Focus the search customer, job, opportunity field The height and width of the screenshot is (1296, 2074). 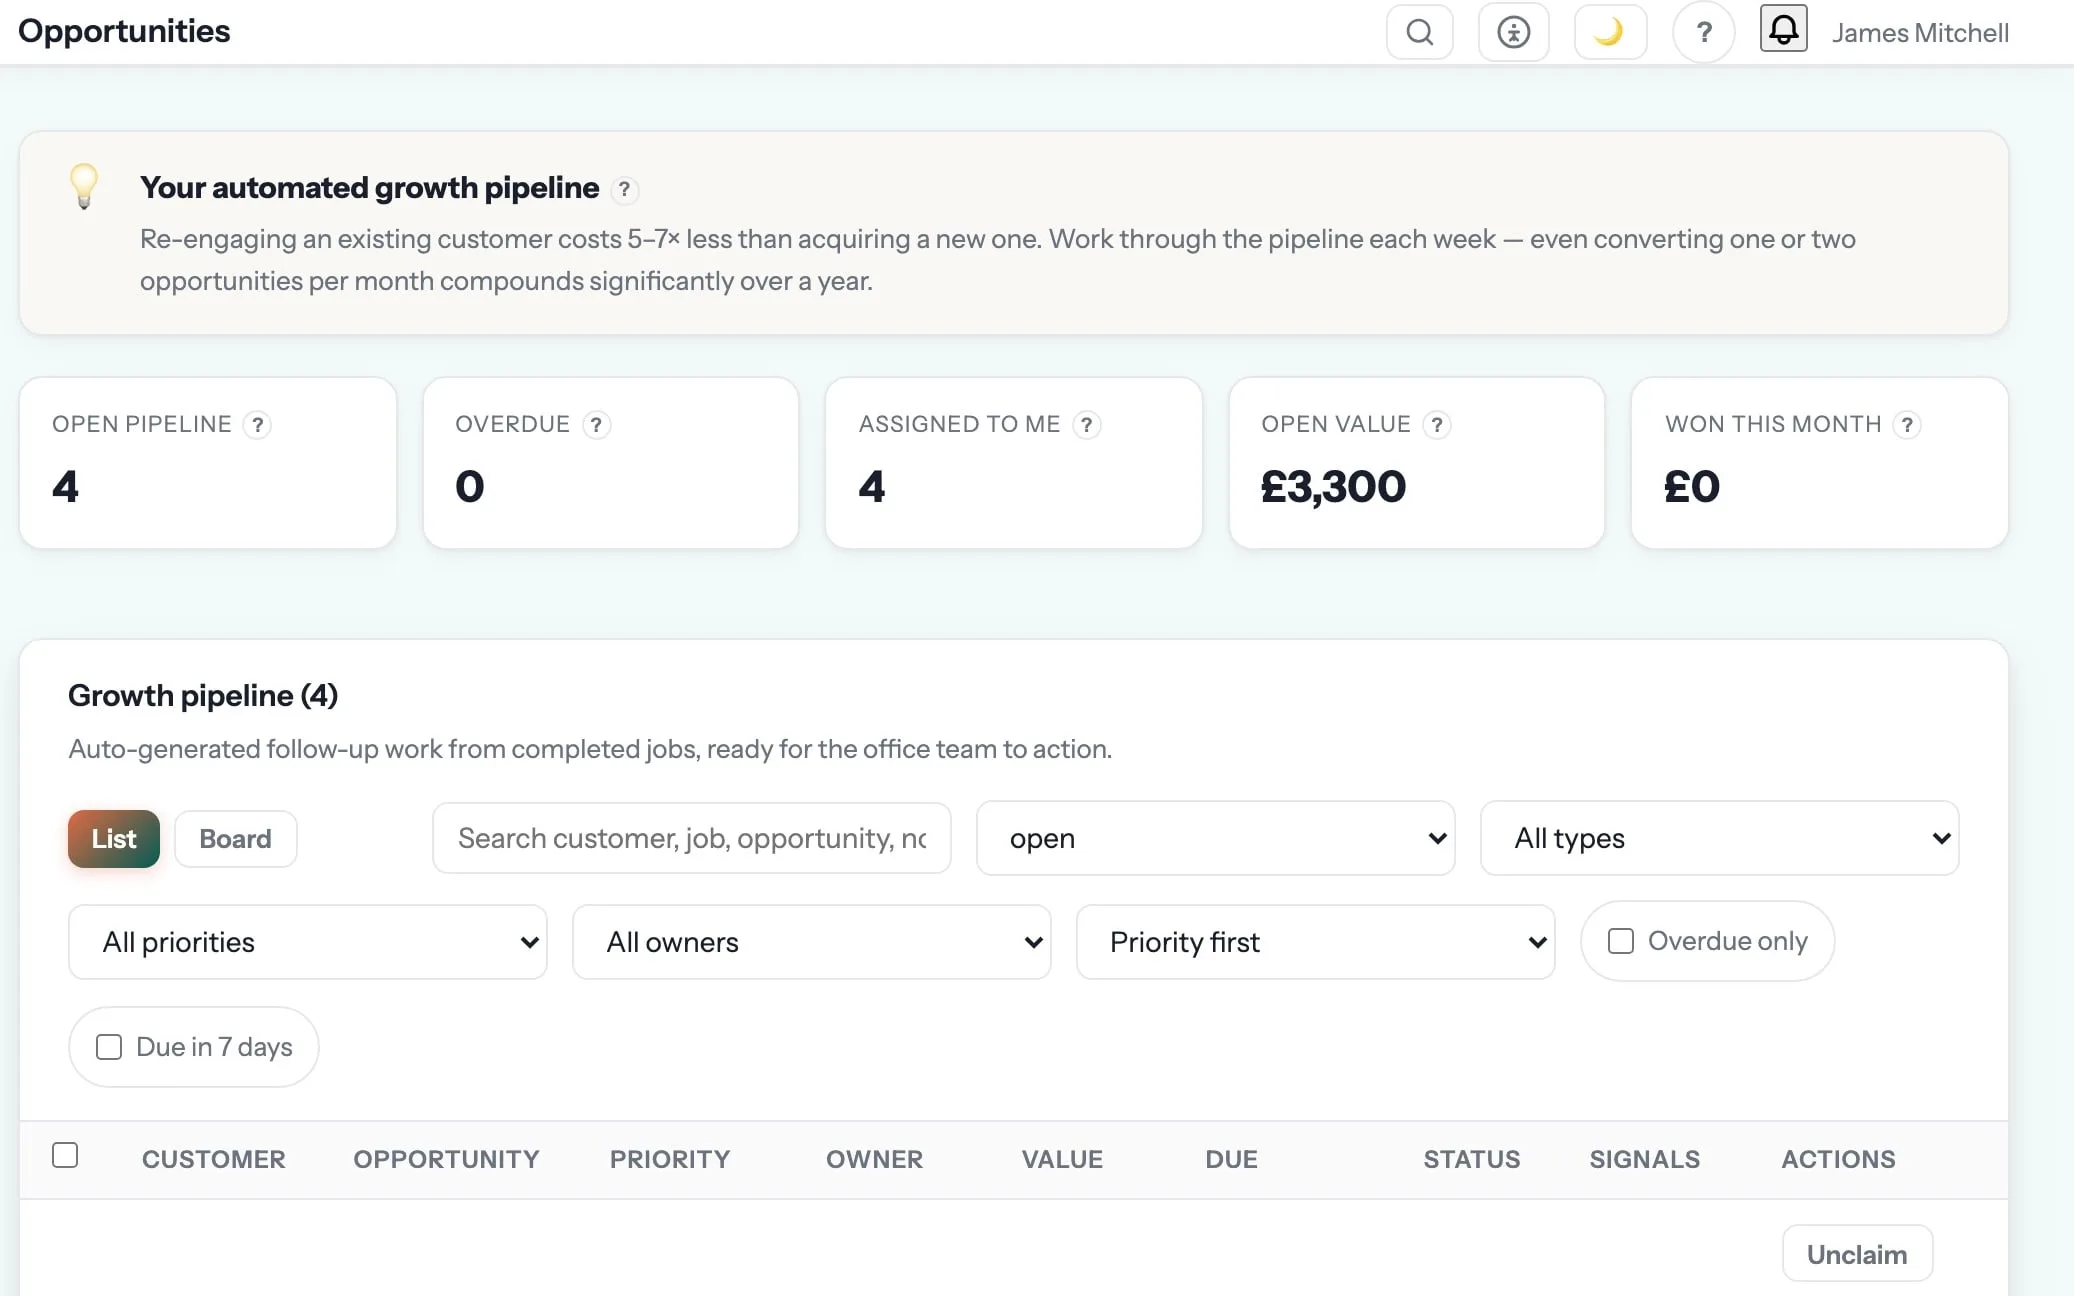tap(691, 838)
